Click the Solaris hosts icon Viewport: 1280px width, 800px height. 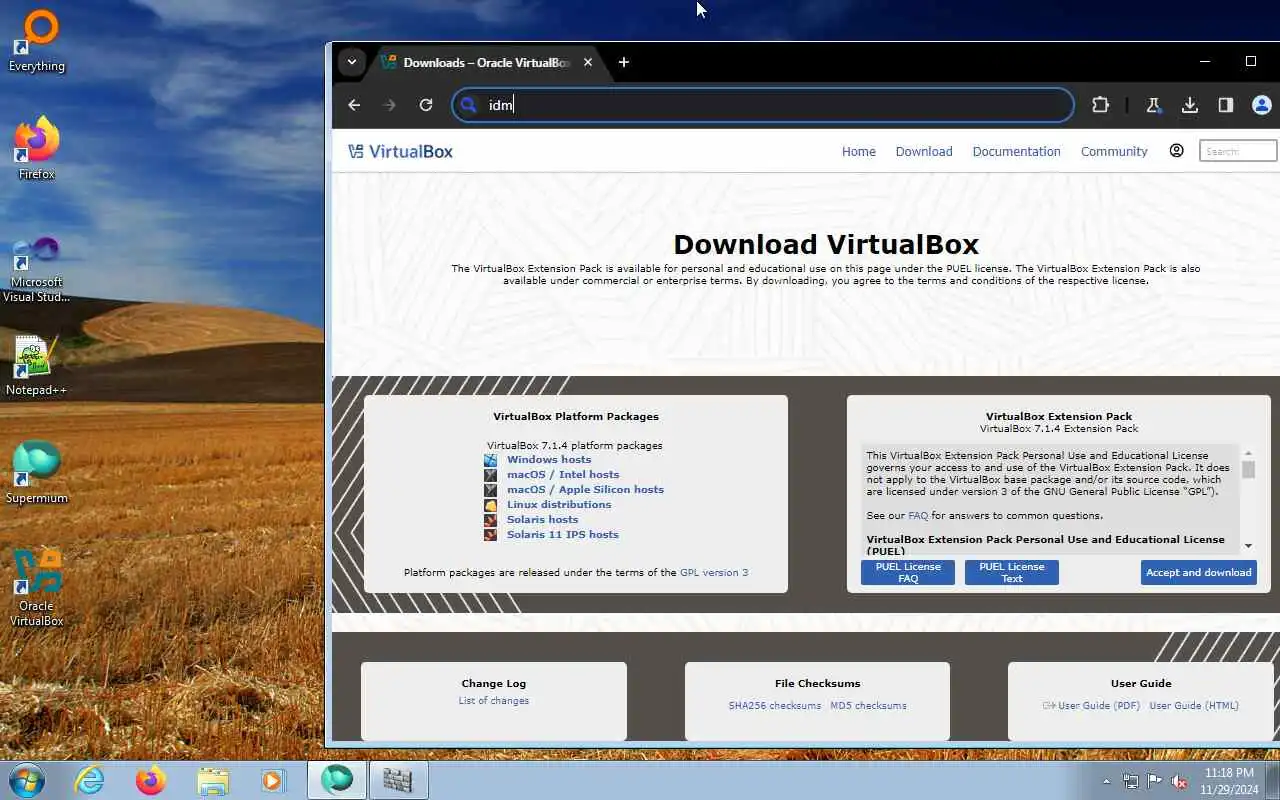[490, 520]
